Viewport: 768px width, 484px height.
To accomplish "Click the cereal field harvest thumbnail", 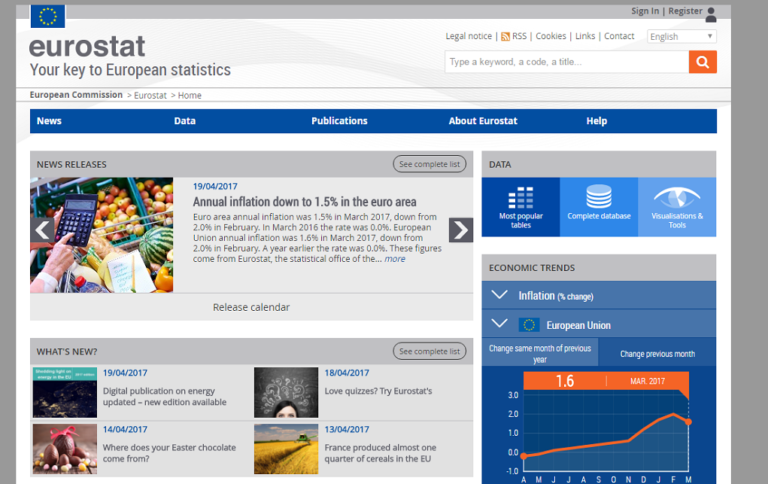I will pyautogui.click(x=286, y=449).
